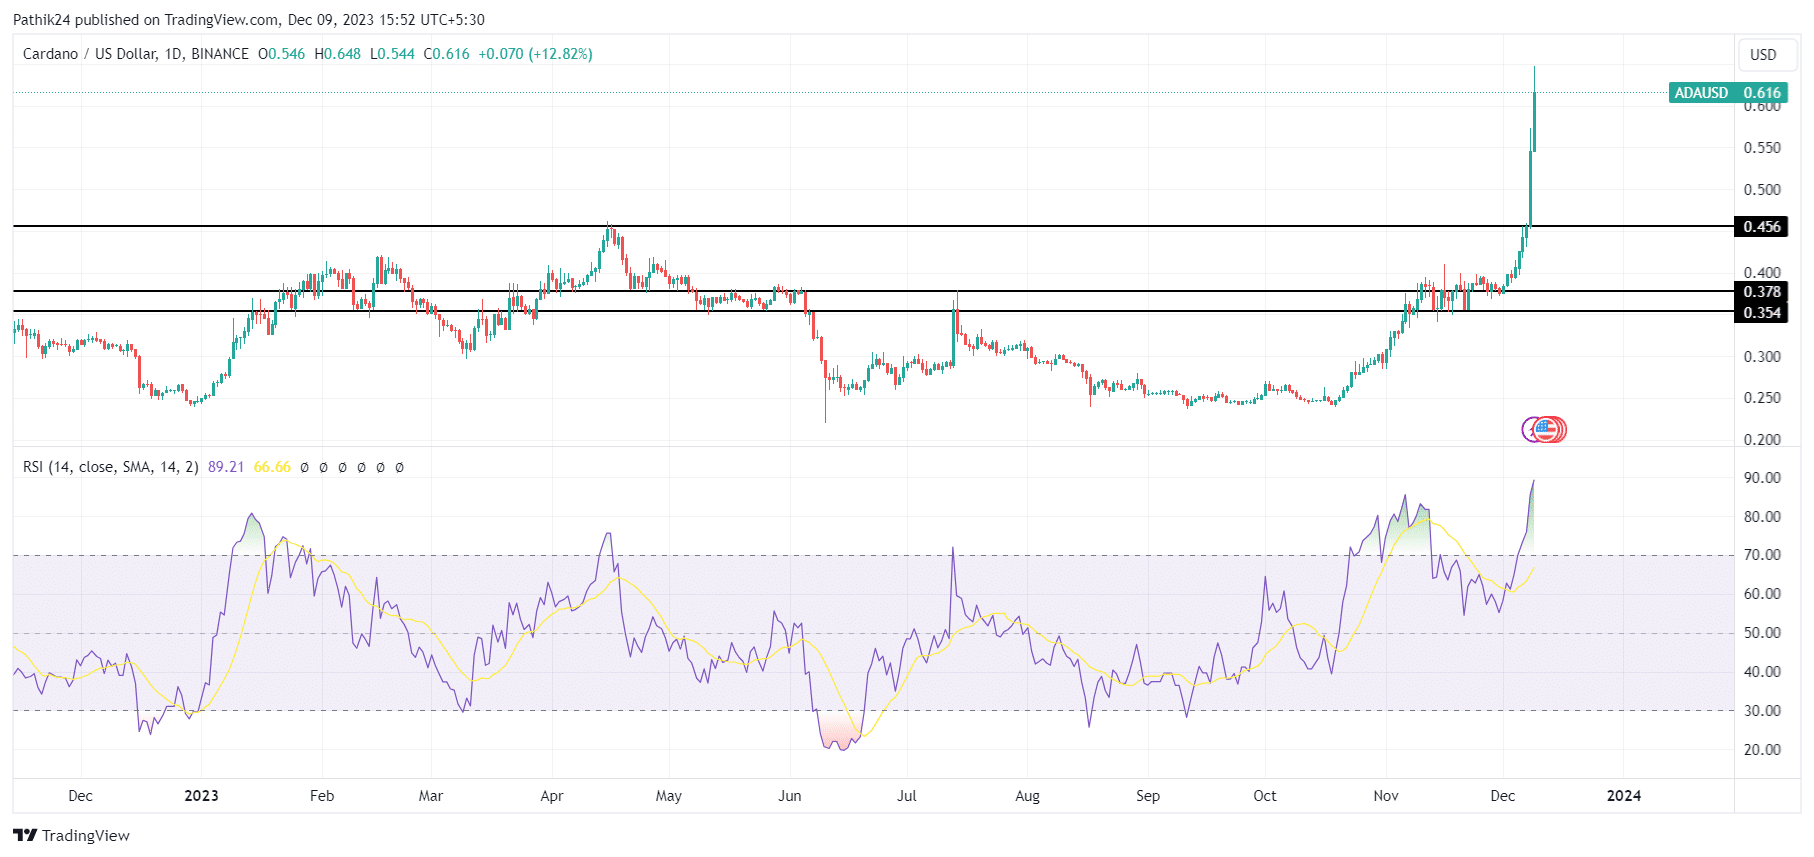Image resolution: width=1814 pixels, height=857 pixels.
Task: Click the Sep label on time axis
Action: coord(1148,796)
